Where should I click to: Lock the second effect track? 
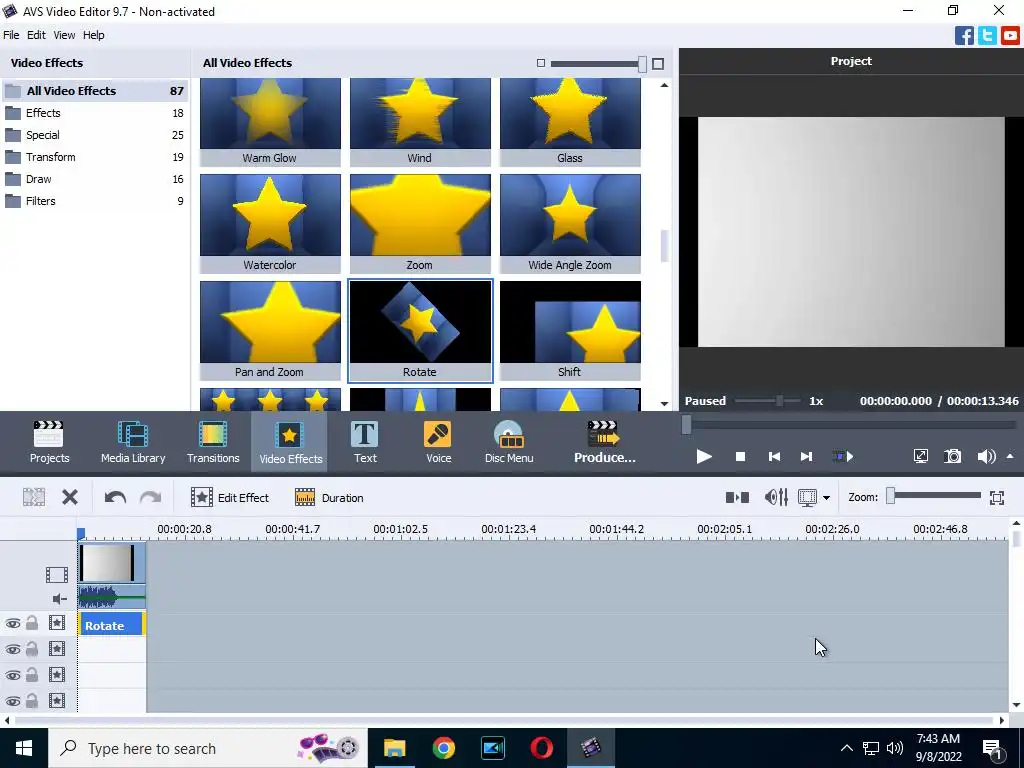32,648
